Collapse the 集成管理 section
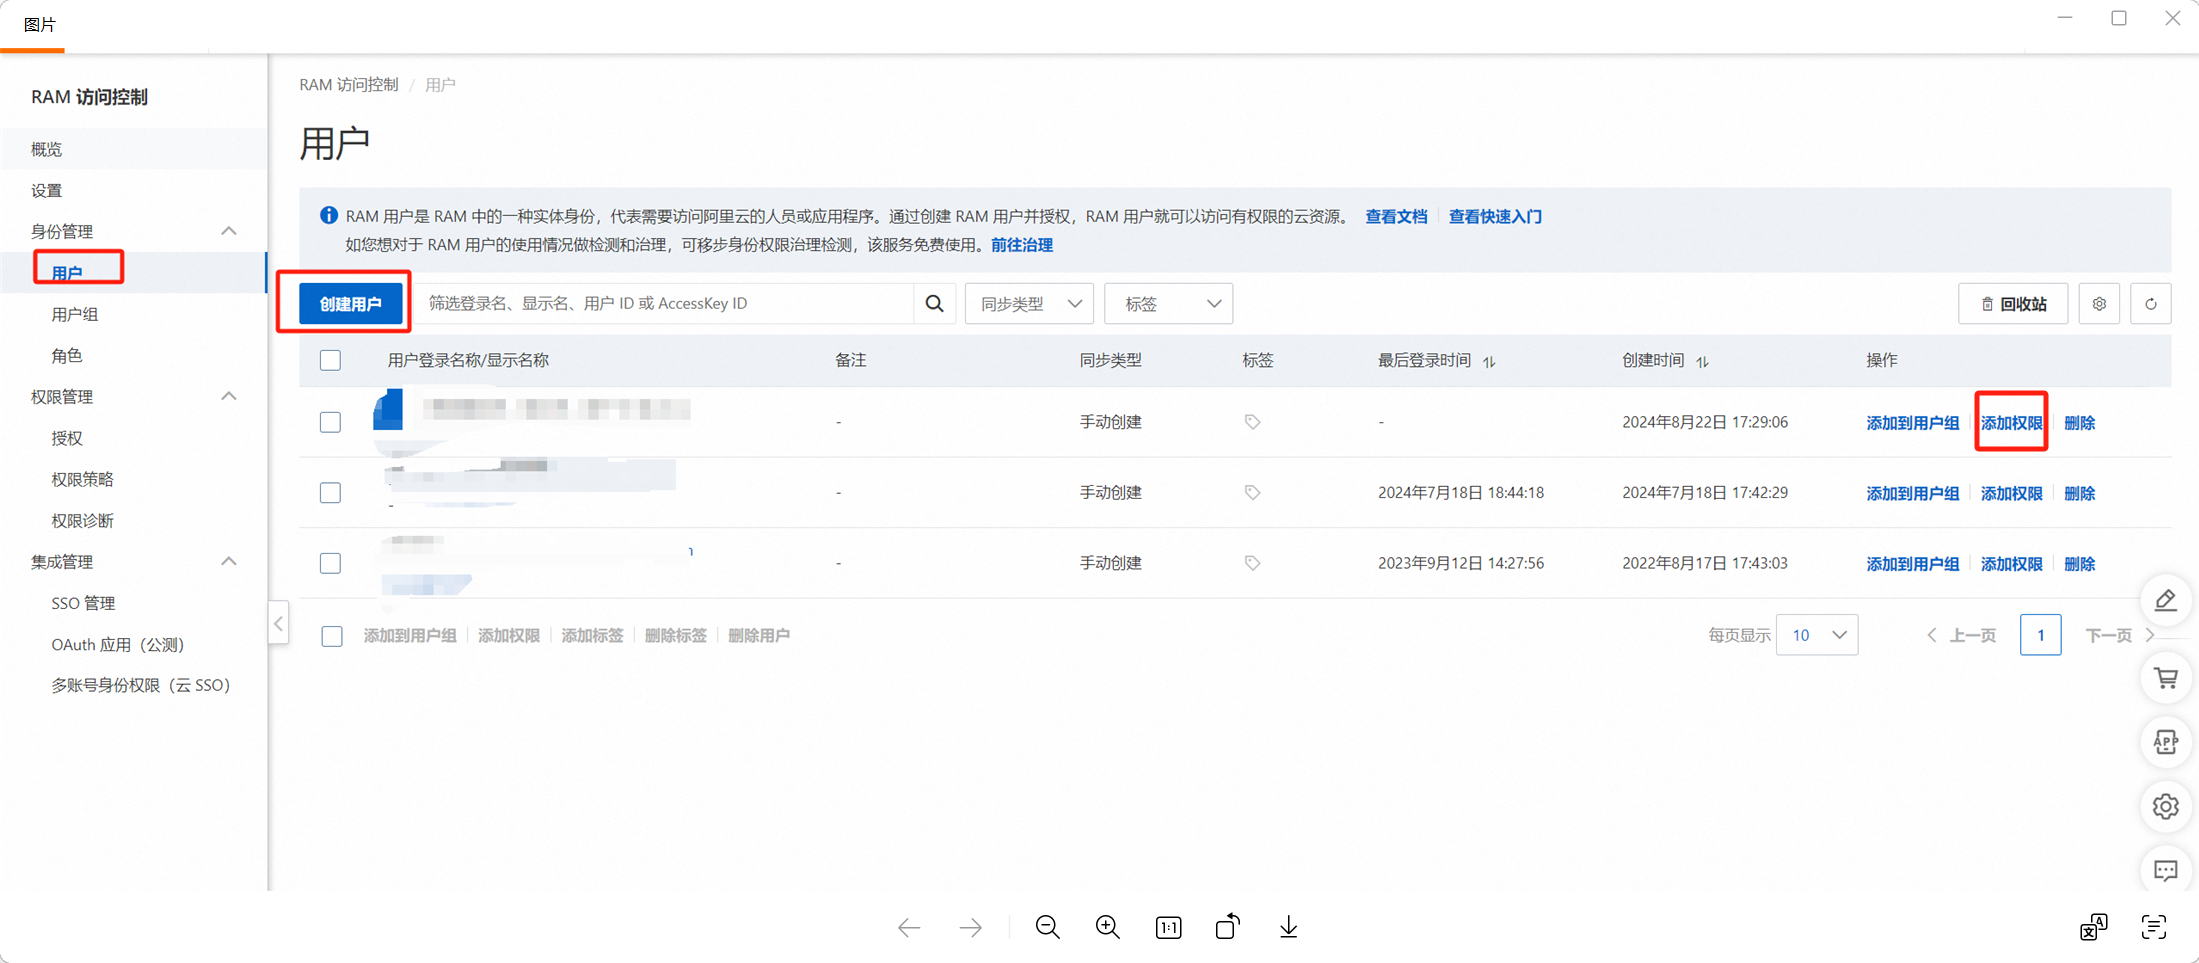Viewport: 2199px width, 963px height. 229,561
